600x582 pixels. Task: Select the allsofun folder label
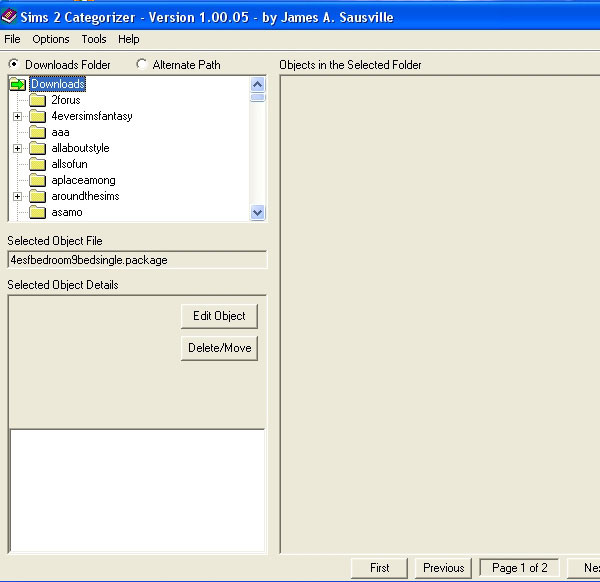pos(69,164)
